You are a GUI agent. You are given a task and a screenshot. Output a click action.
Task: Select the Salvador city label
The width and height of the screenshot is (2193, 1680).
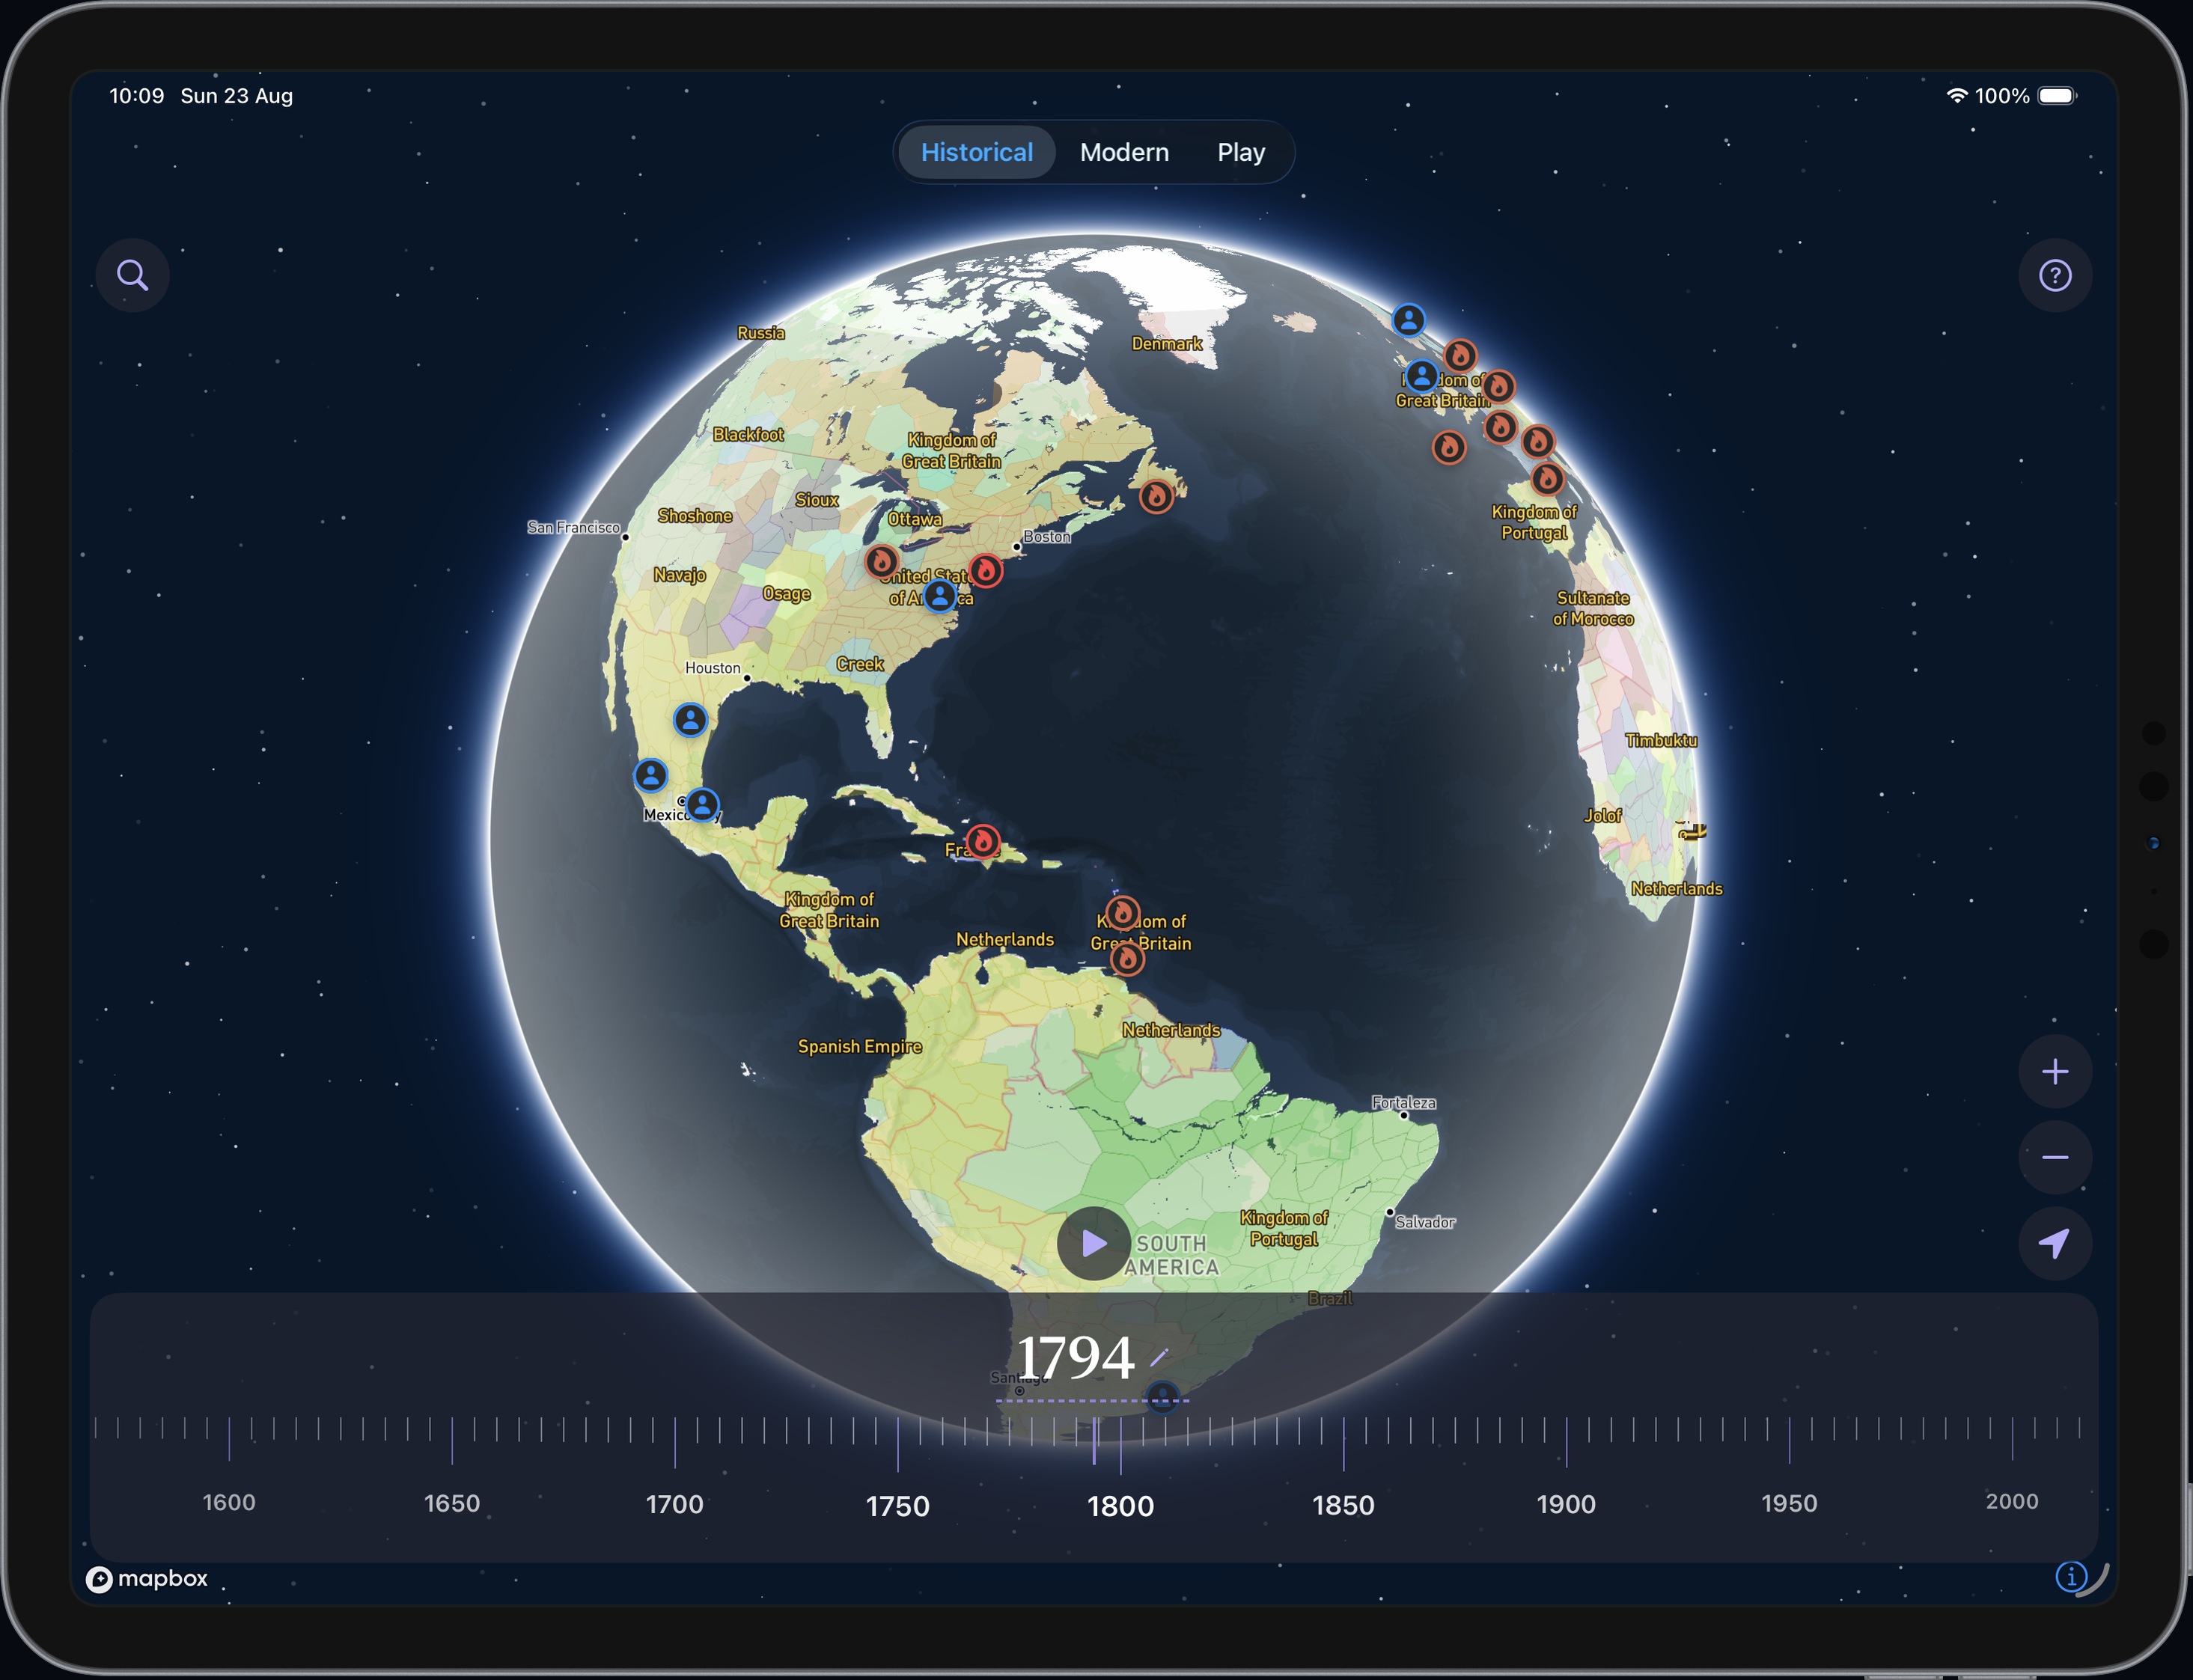click(x=1426, y=1222)
